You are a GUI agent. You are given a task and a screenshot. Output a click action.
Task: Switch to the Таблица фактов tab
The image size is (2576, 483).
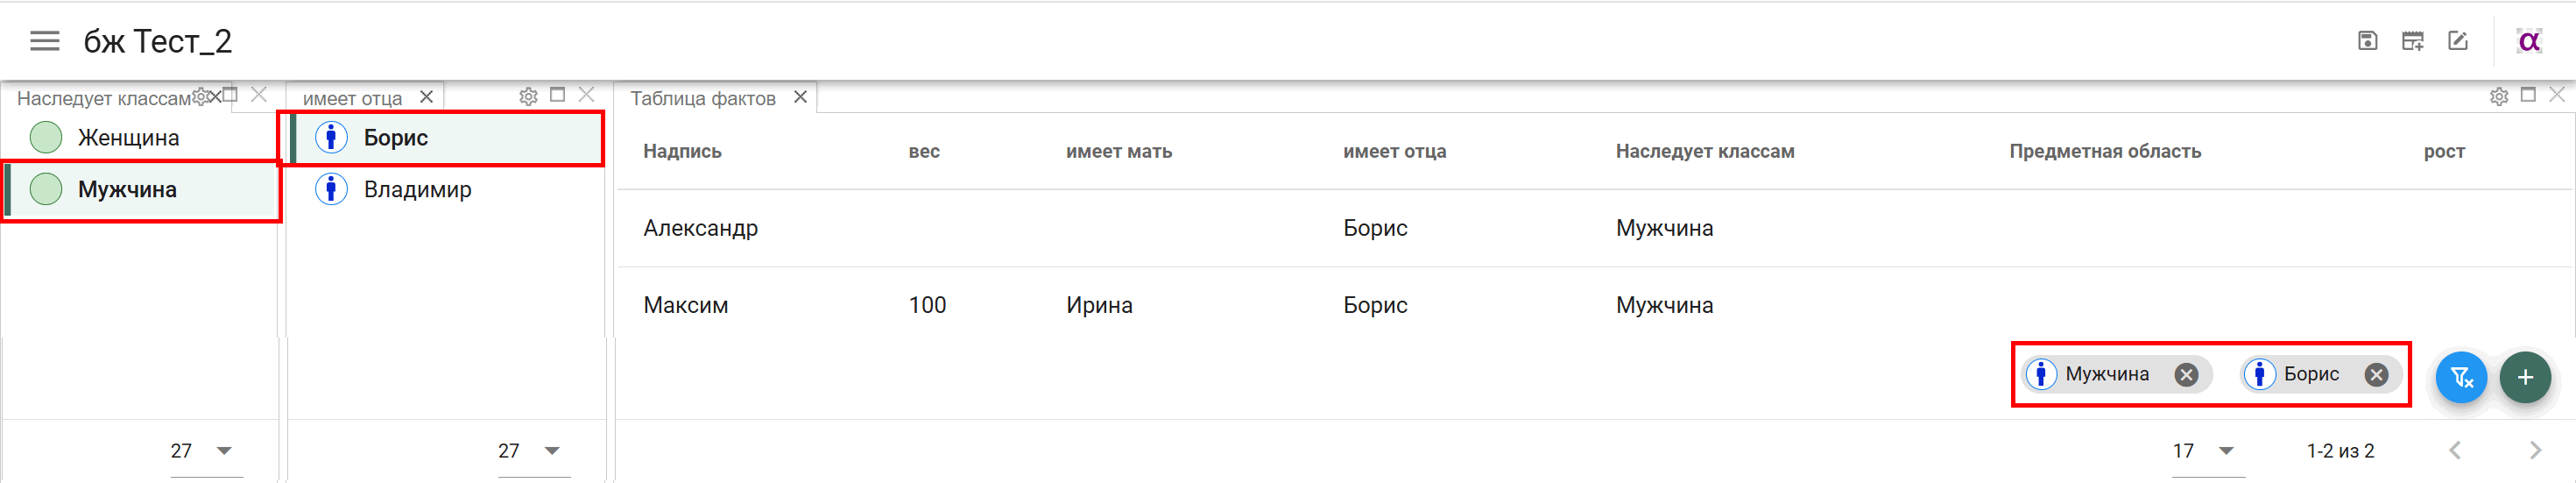[703, 98]
